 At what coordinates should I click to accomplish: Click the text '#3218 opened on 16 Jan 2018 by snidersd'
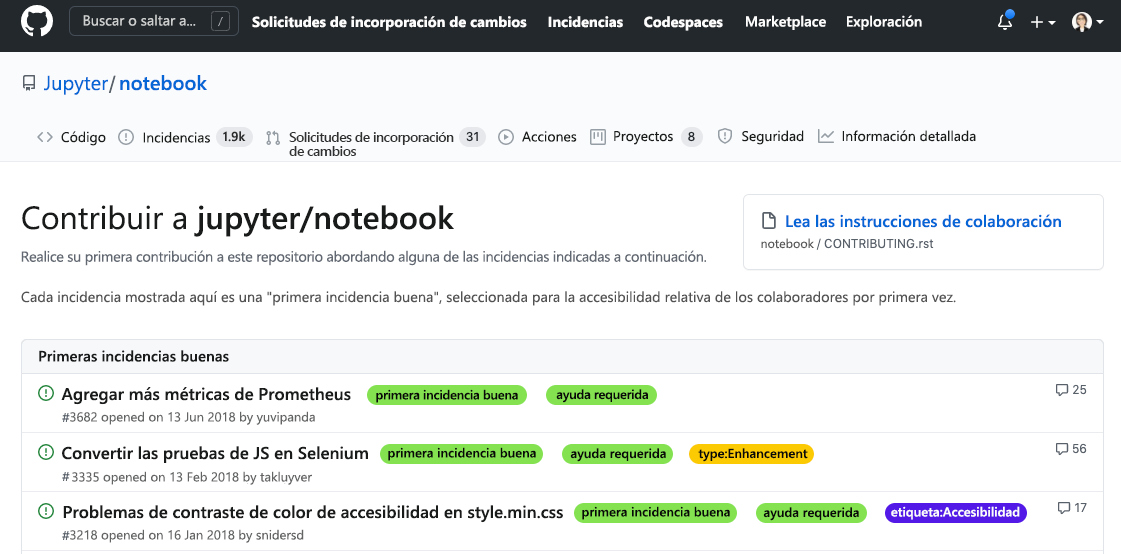(183, 535)
